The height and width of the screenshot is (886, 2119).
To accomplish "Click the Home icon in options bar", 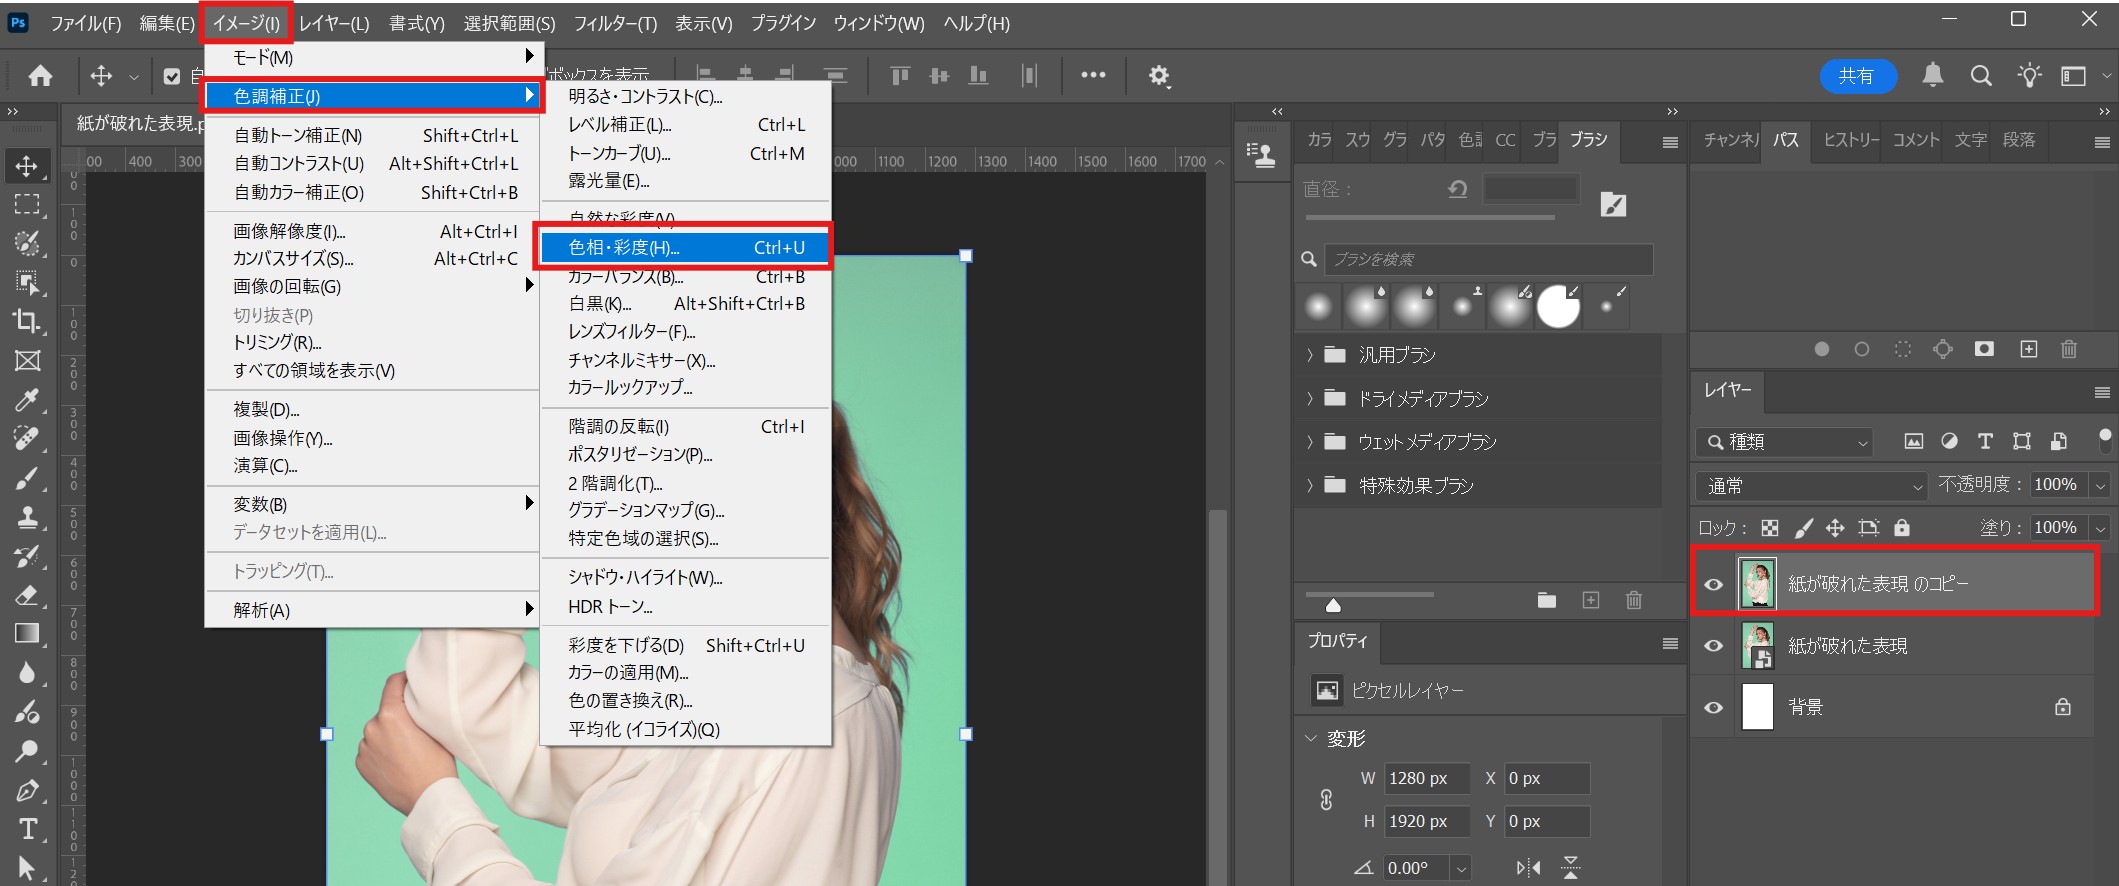I will coord(41,76).
